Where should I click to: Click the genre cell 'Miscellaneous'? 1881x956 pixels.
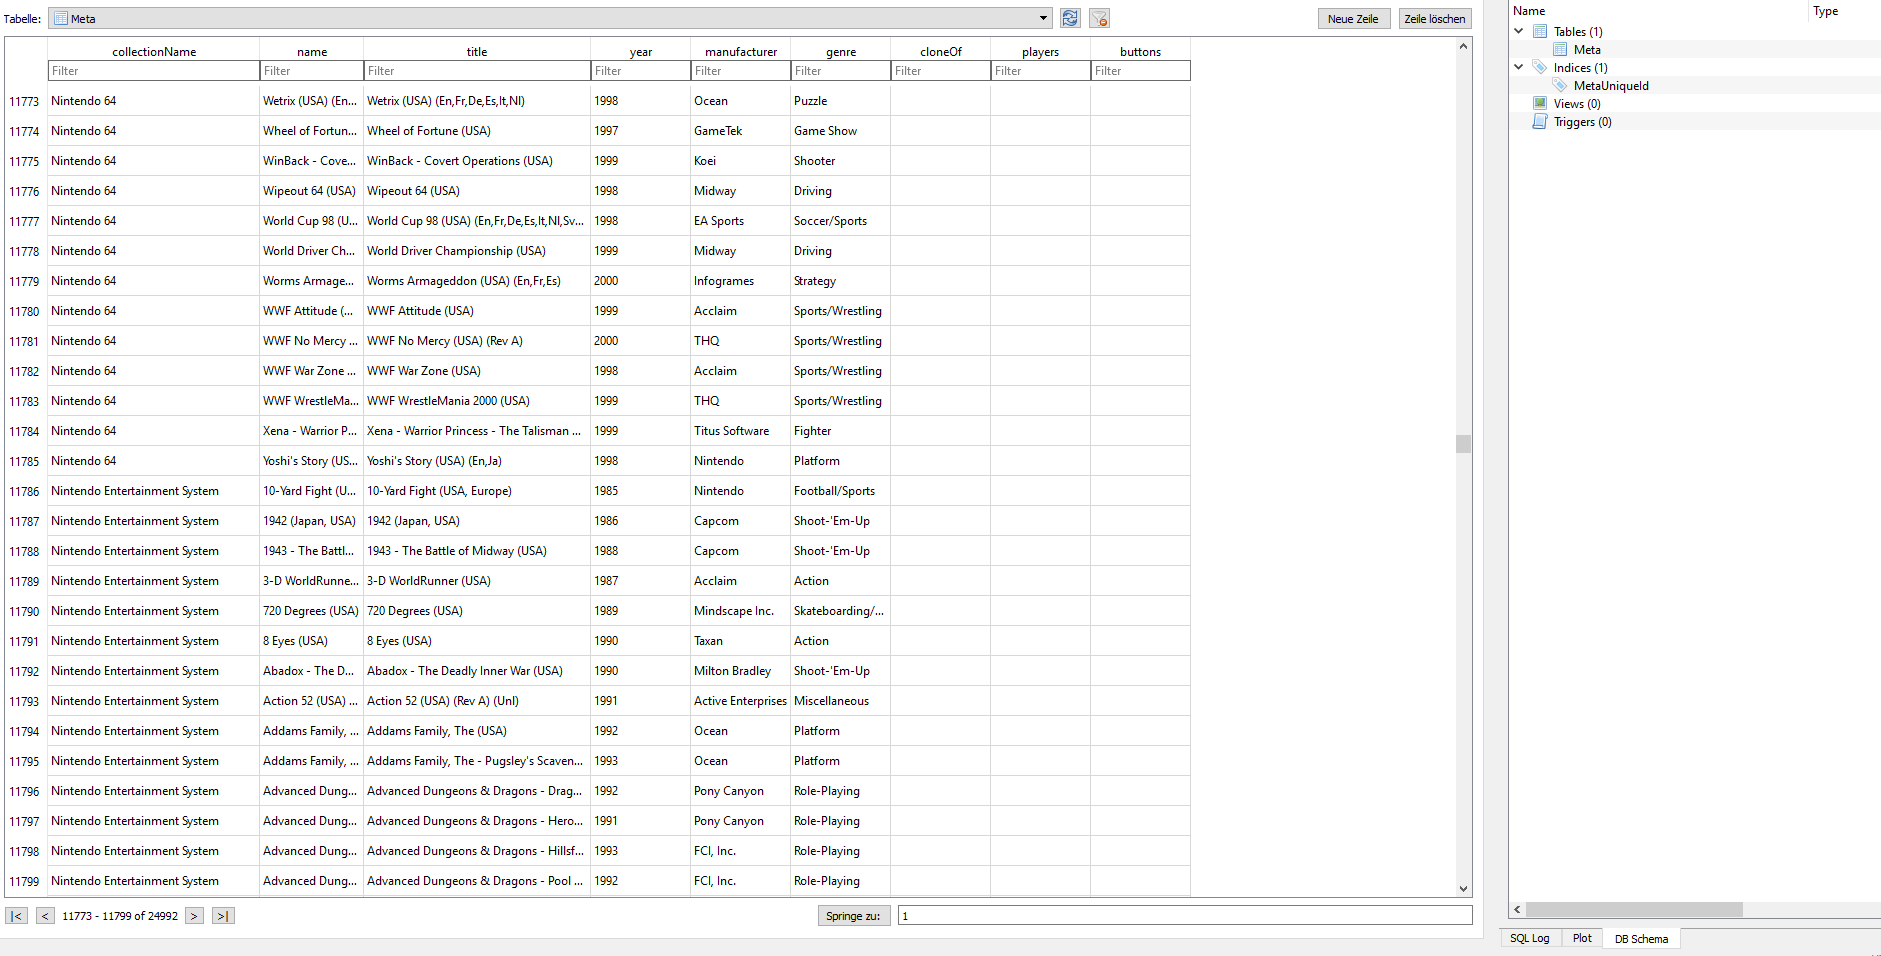click(840, 701)
